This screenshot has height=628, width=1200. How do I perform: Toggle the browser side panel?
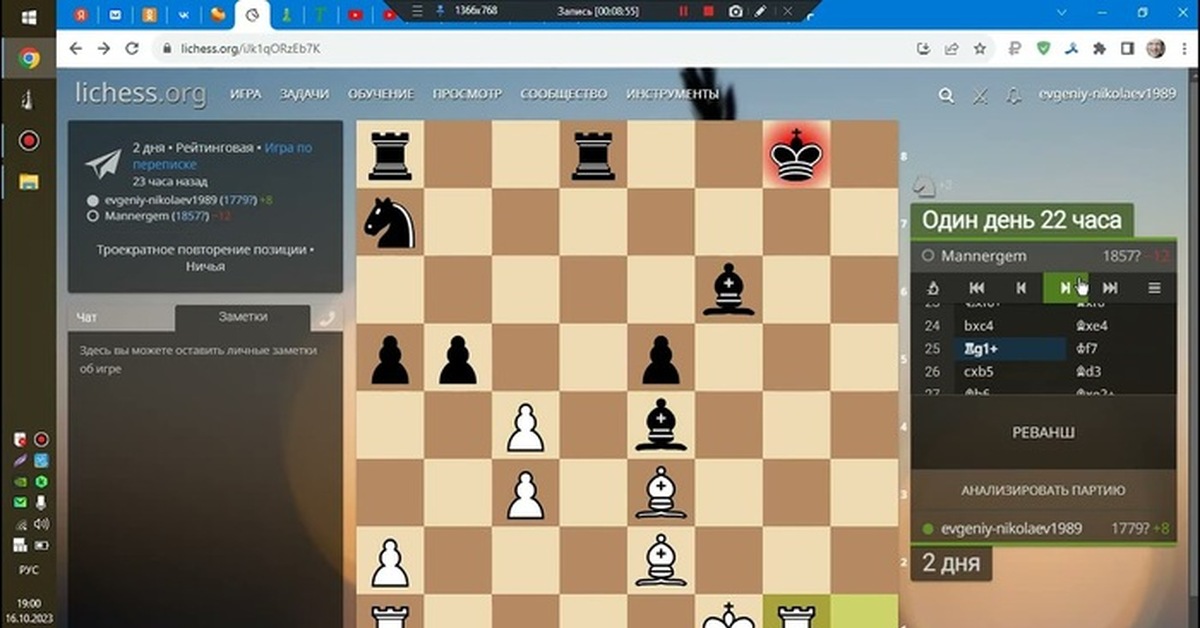pyautogui.click(x=1126, y=48)
